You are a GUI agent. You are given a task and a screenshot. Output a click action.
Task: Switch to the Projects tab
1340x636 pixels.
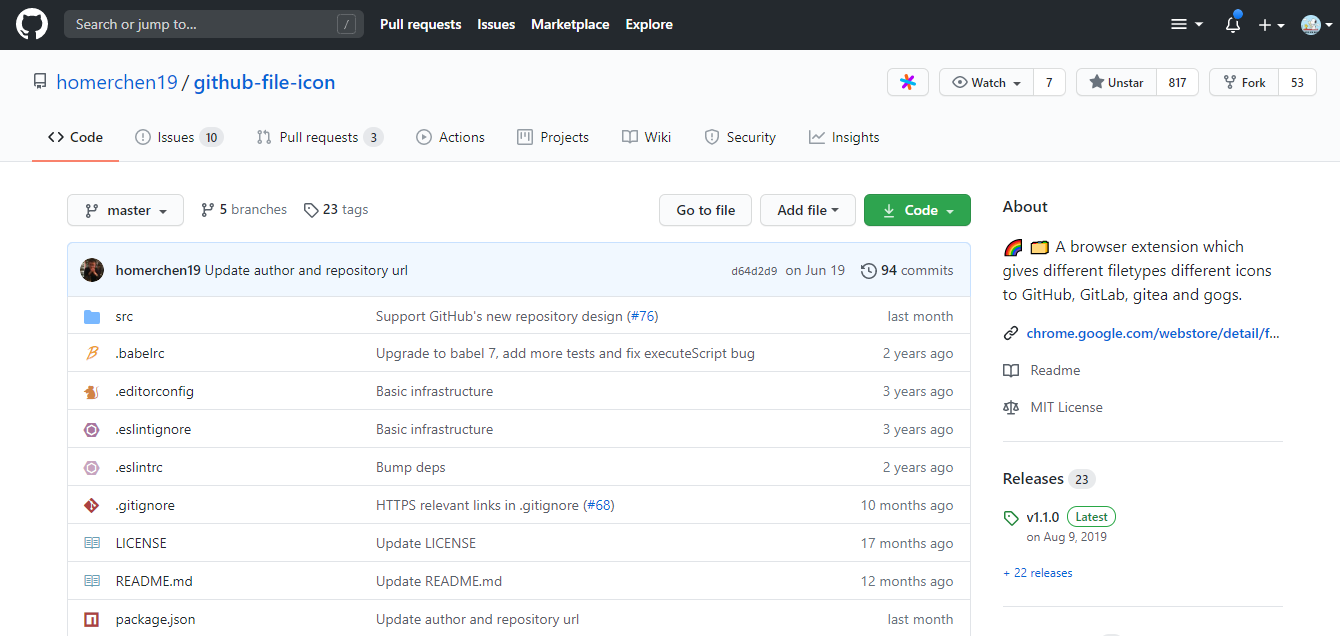click(553, 137)
